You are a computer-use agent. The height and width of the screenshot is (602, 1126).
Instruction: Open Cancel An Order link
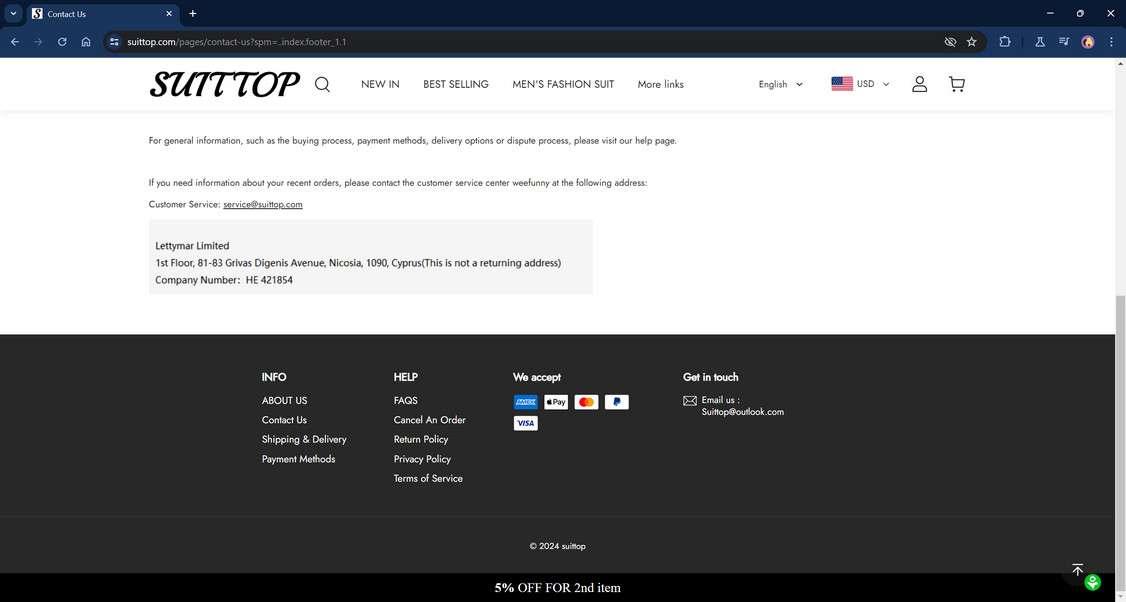pyautogui.click(x=429, y=420)
